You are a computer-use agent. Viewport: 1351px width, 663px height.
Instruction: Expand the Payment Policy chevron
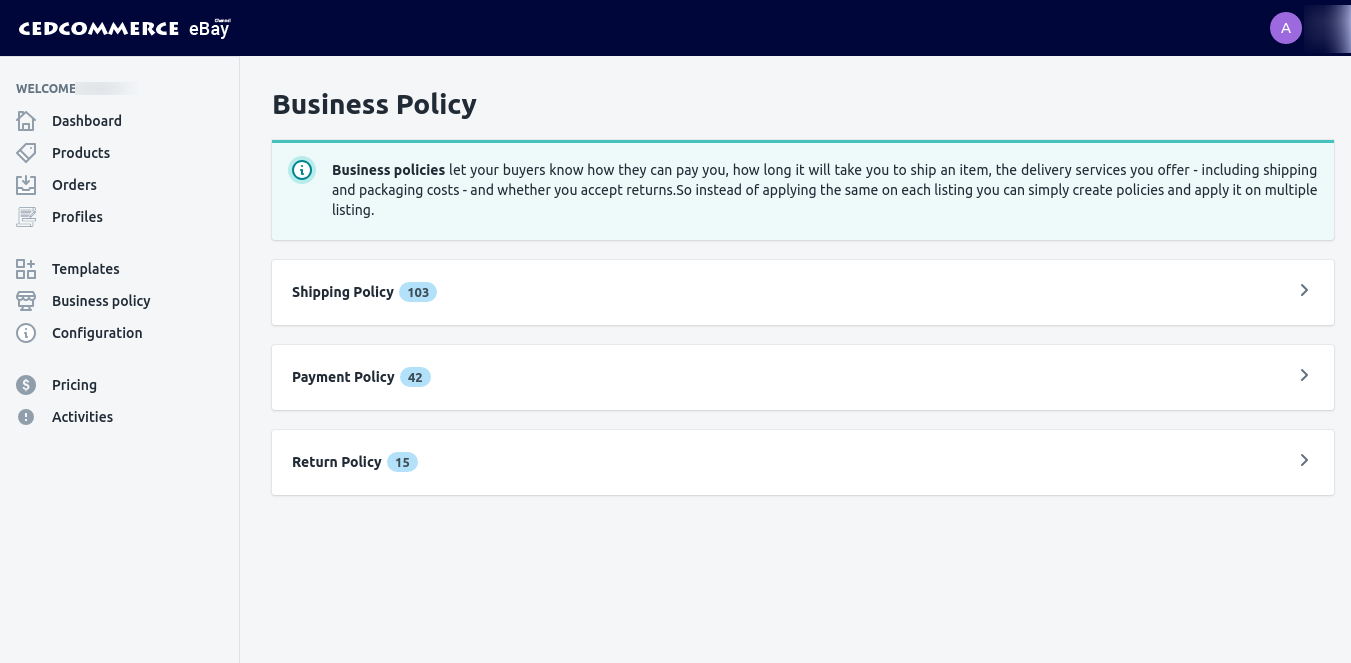click(x=1304, y=375)
